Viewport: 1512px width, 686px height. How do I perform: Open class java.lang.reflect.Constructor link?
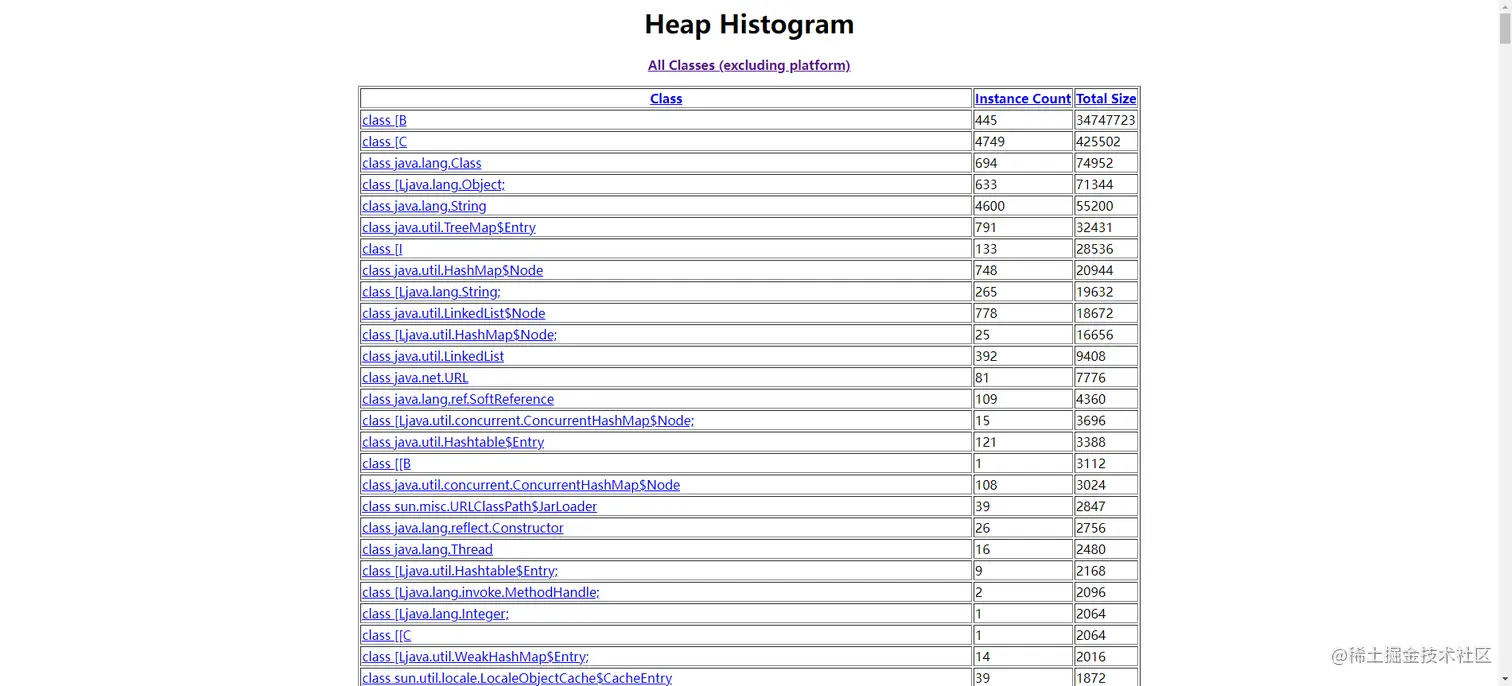point(463,528)
